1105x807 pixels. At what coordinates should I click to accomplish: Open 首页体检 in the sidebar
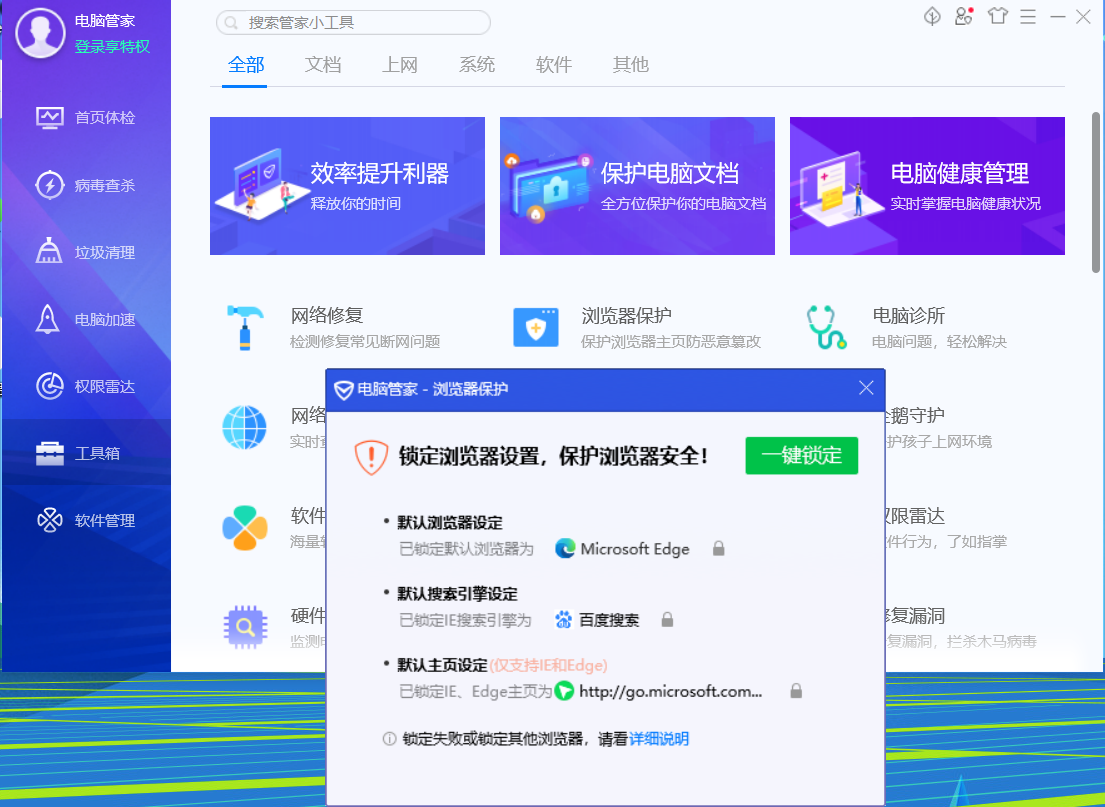86,118
